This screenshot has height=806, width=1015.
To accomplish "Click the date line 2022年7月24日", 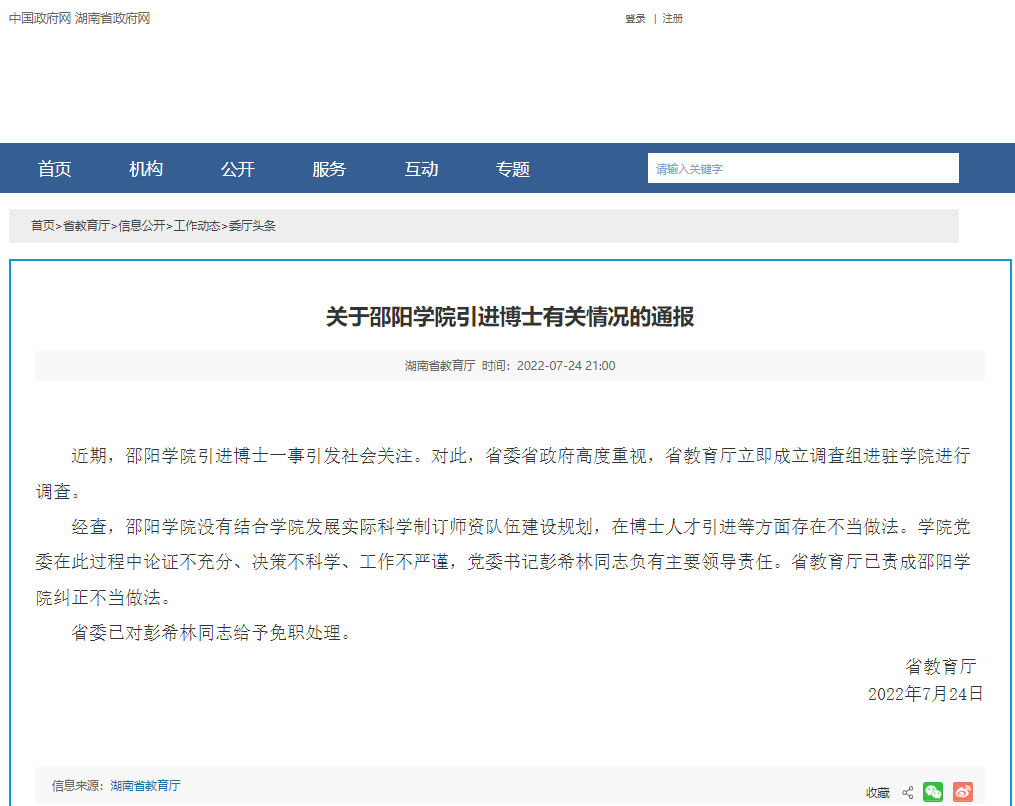I will [926, 694].
